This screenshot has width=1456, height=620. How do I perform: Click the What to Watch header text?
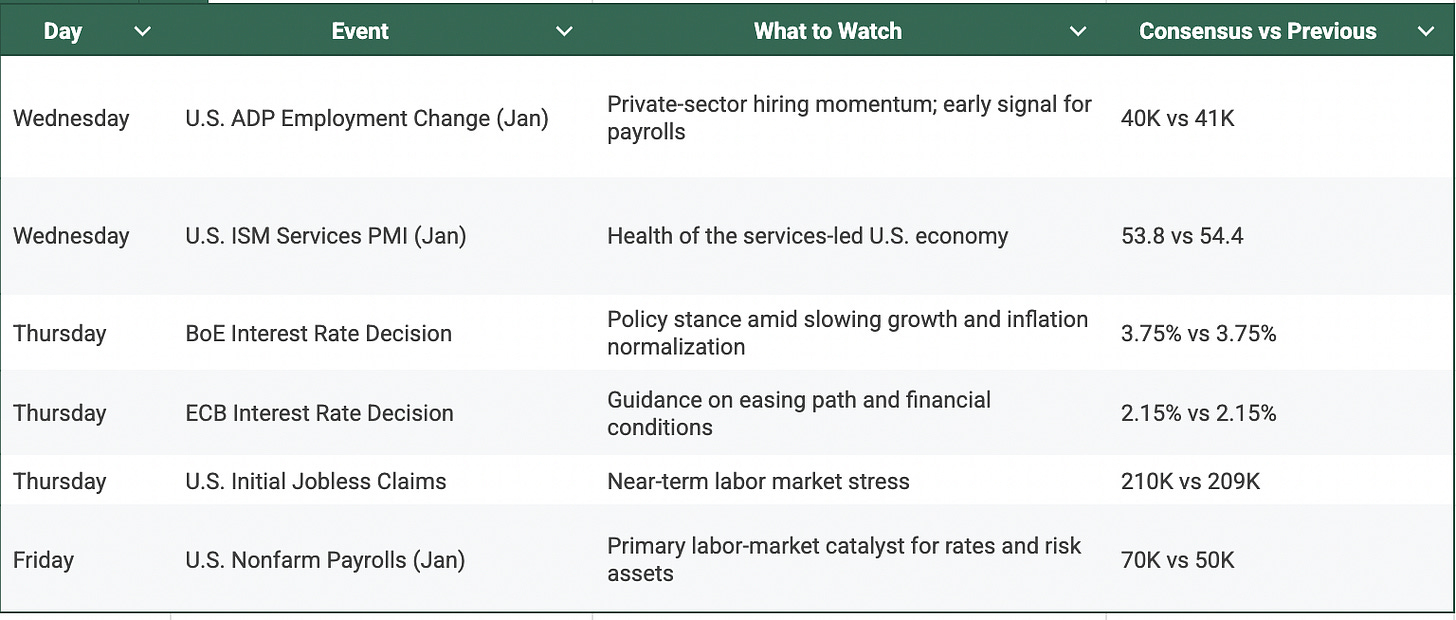coord(828,32)
